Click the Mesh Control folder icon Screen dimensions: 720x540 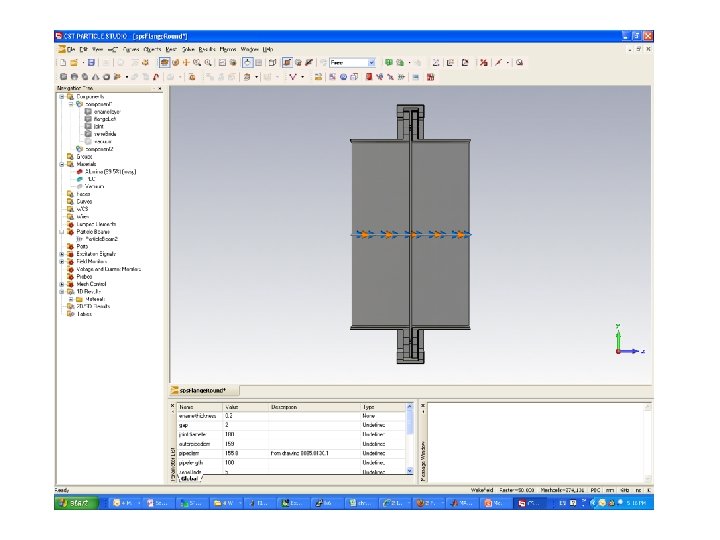pos(69,283)
